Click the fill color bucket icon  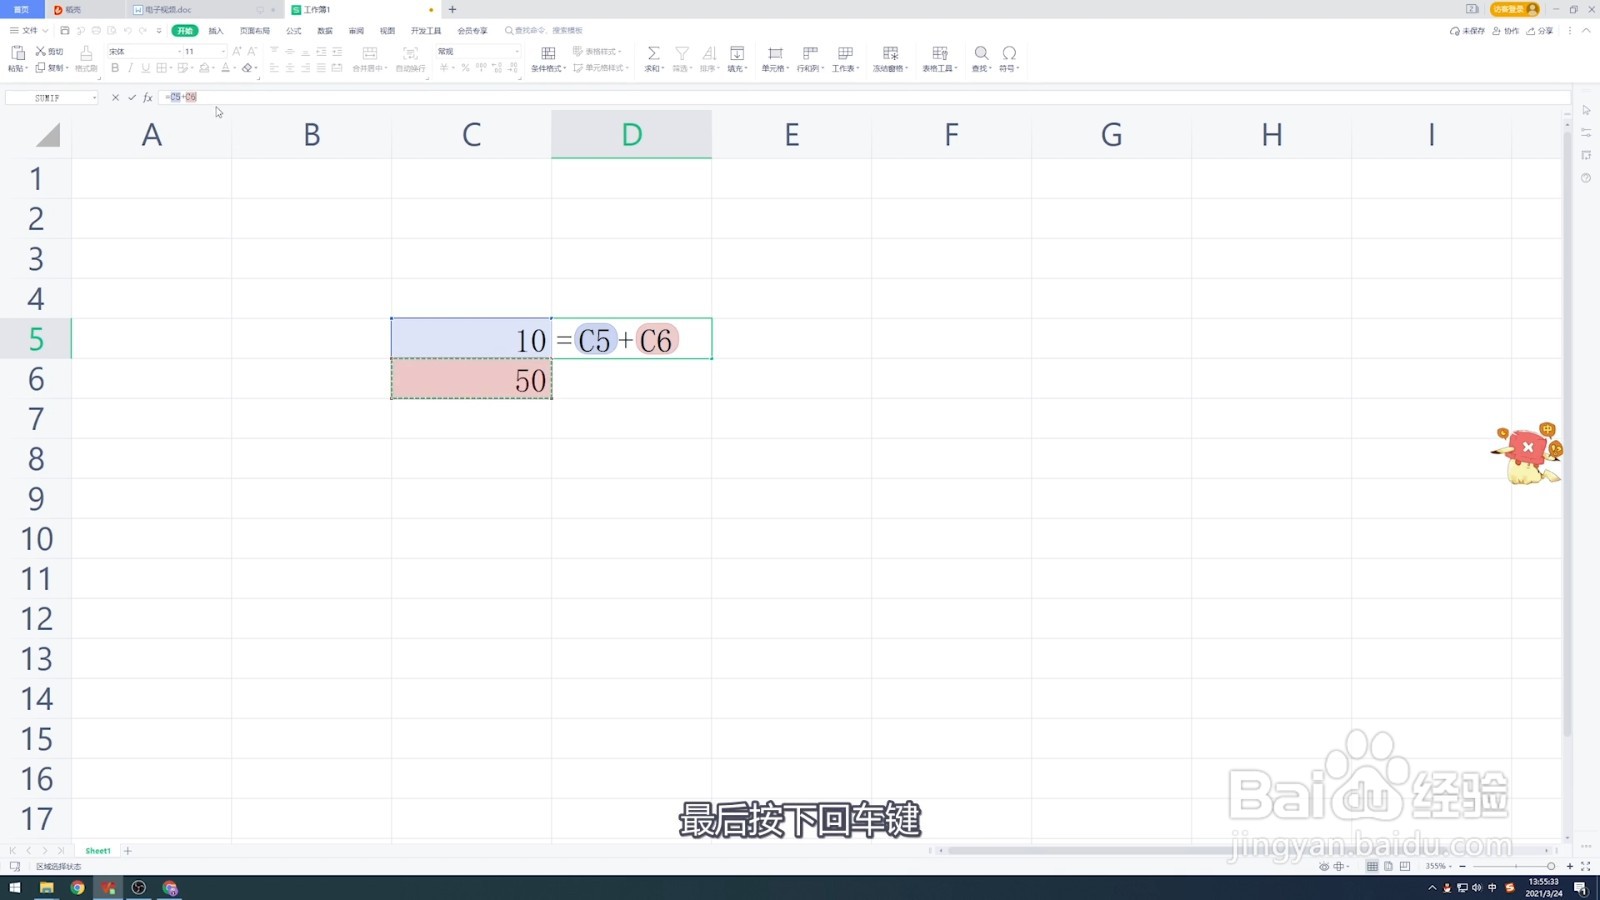point(204,68)
